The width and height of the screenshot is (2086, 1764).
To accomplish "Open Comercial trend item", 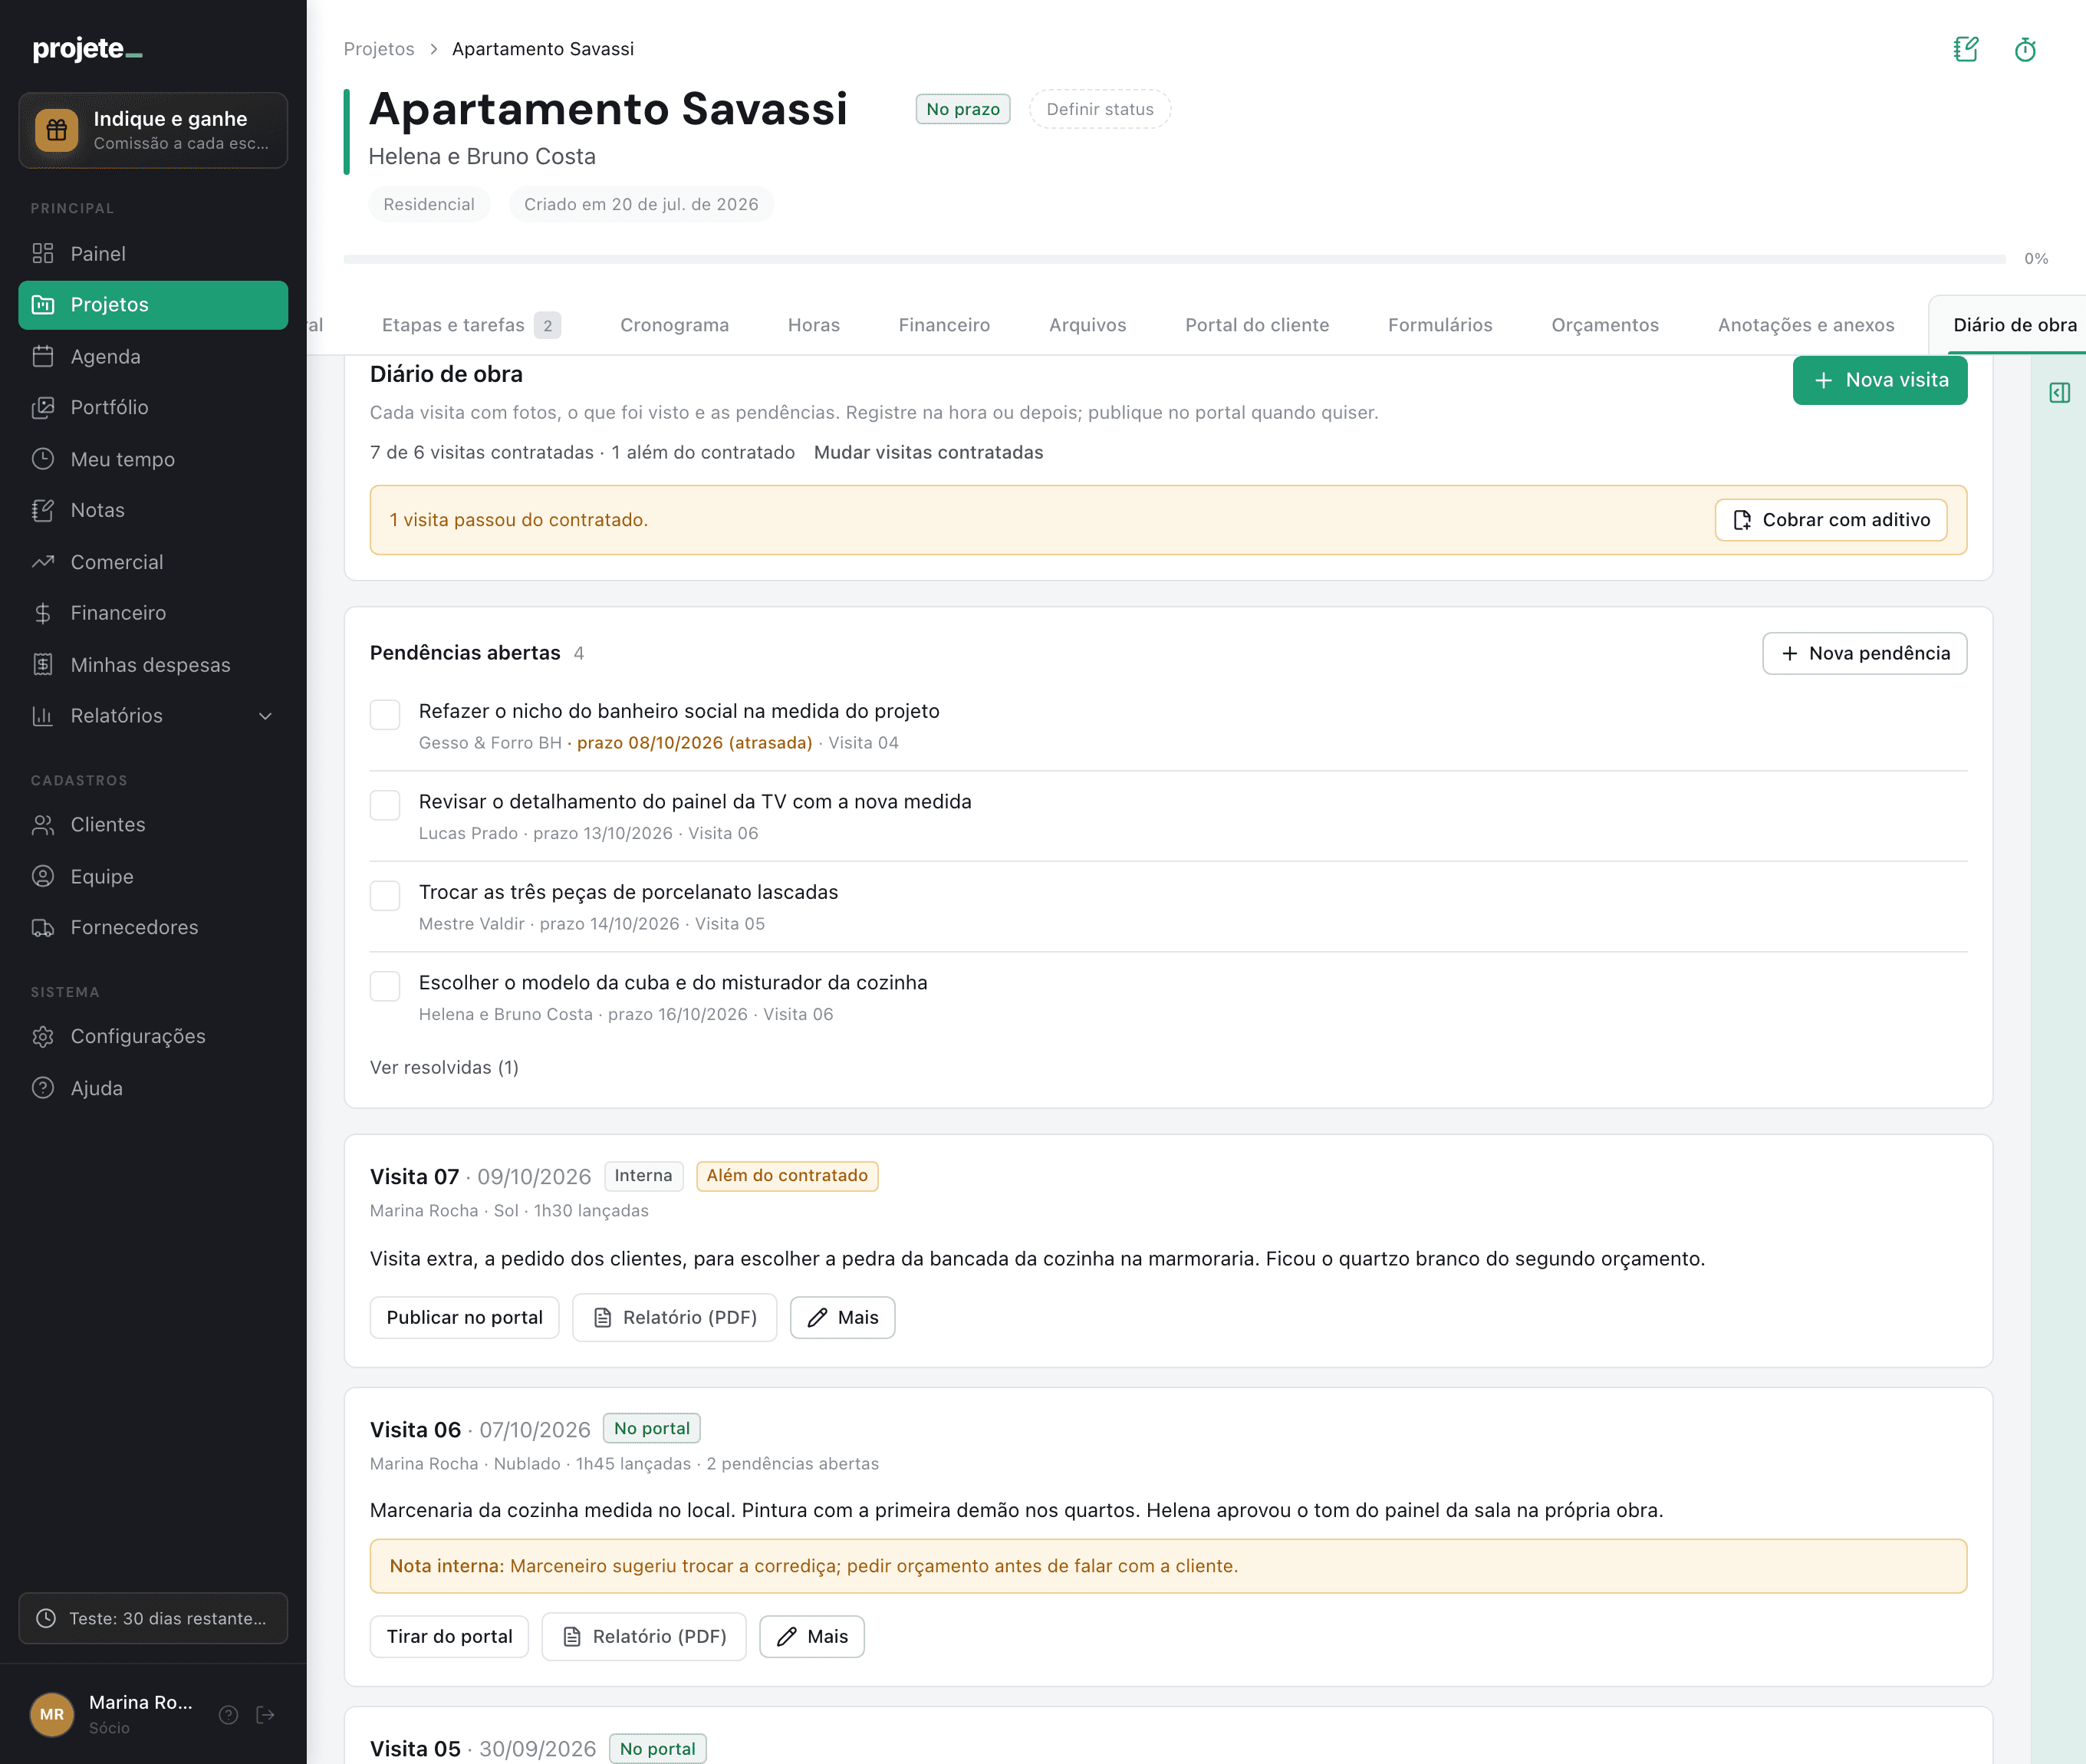I will [153, 562].
